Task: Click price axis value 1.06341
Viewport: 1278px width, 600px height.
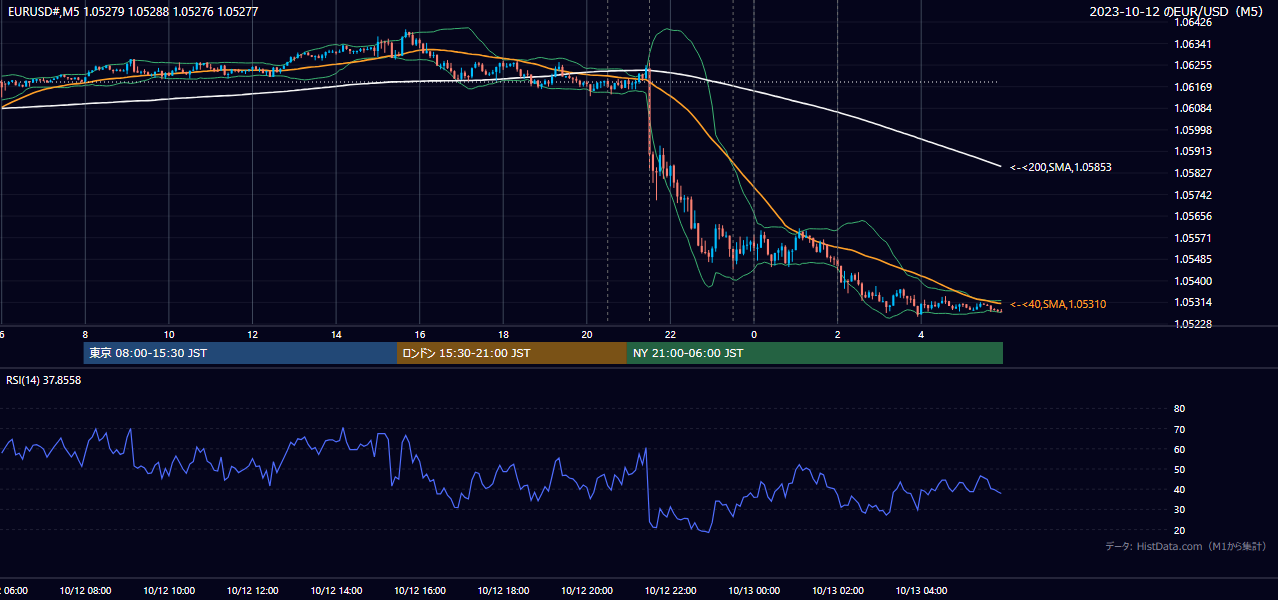Action: point(1192,44)
